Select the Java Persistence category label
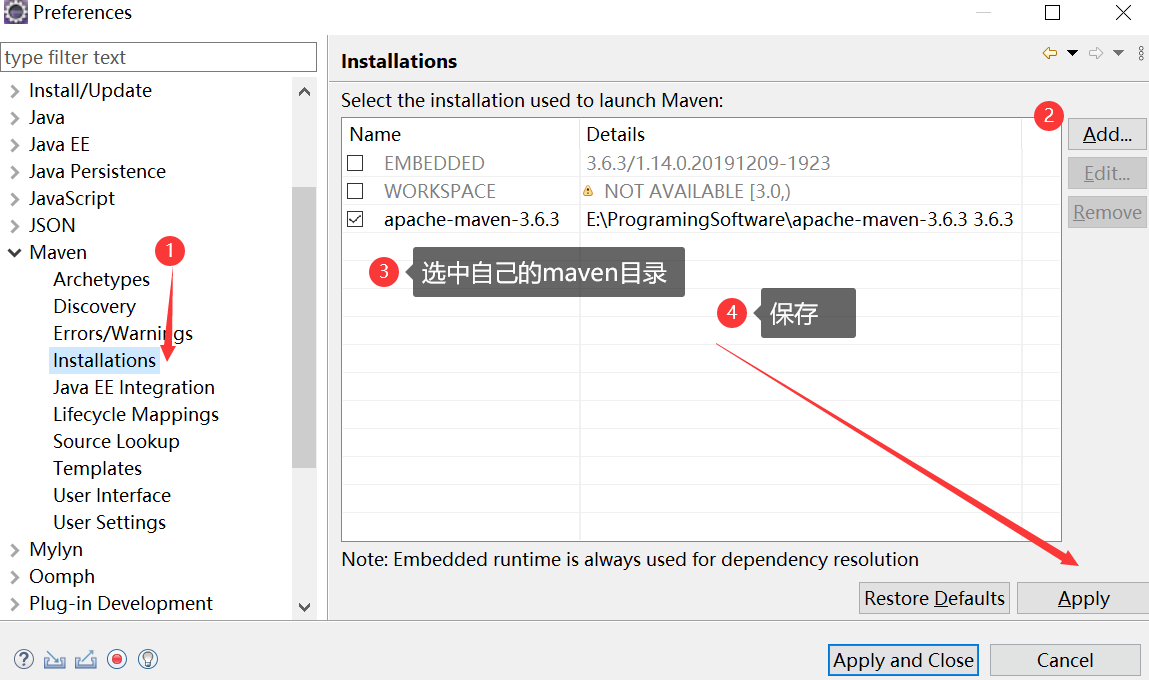Viewport: 1149px width, 680px height. click(x=97, y=171)
